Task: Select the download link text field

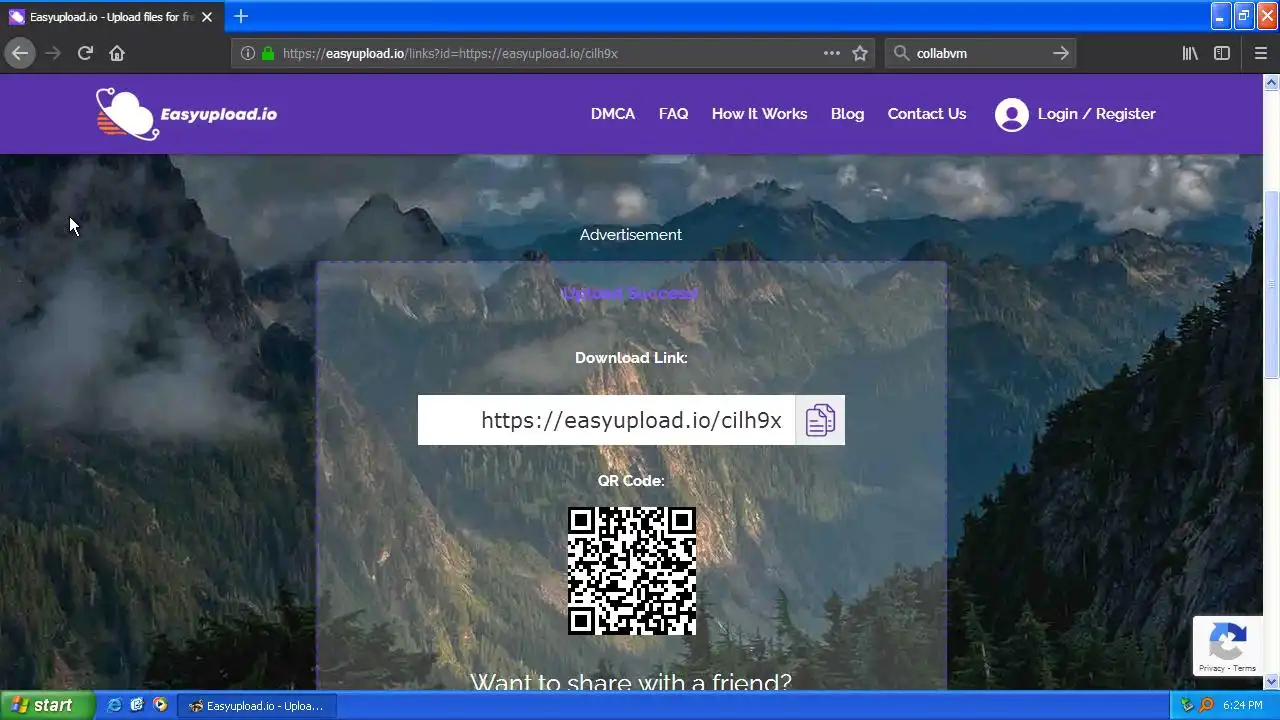Action: click(607, 420)
